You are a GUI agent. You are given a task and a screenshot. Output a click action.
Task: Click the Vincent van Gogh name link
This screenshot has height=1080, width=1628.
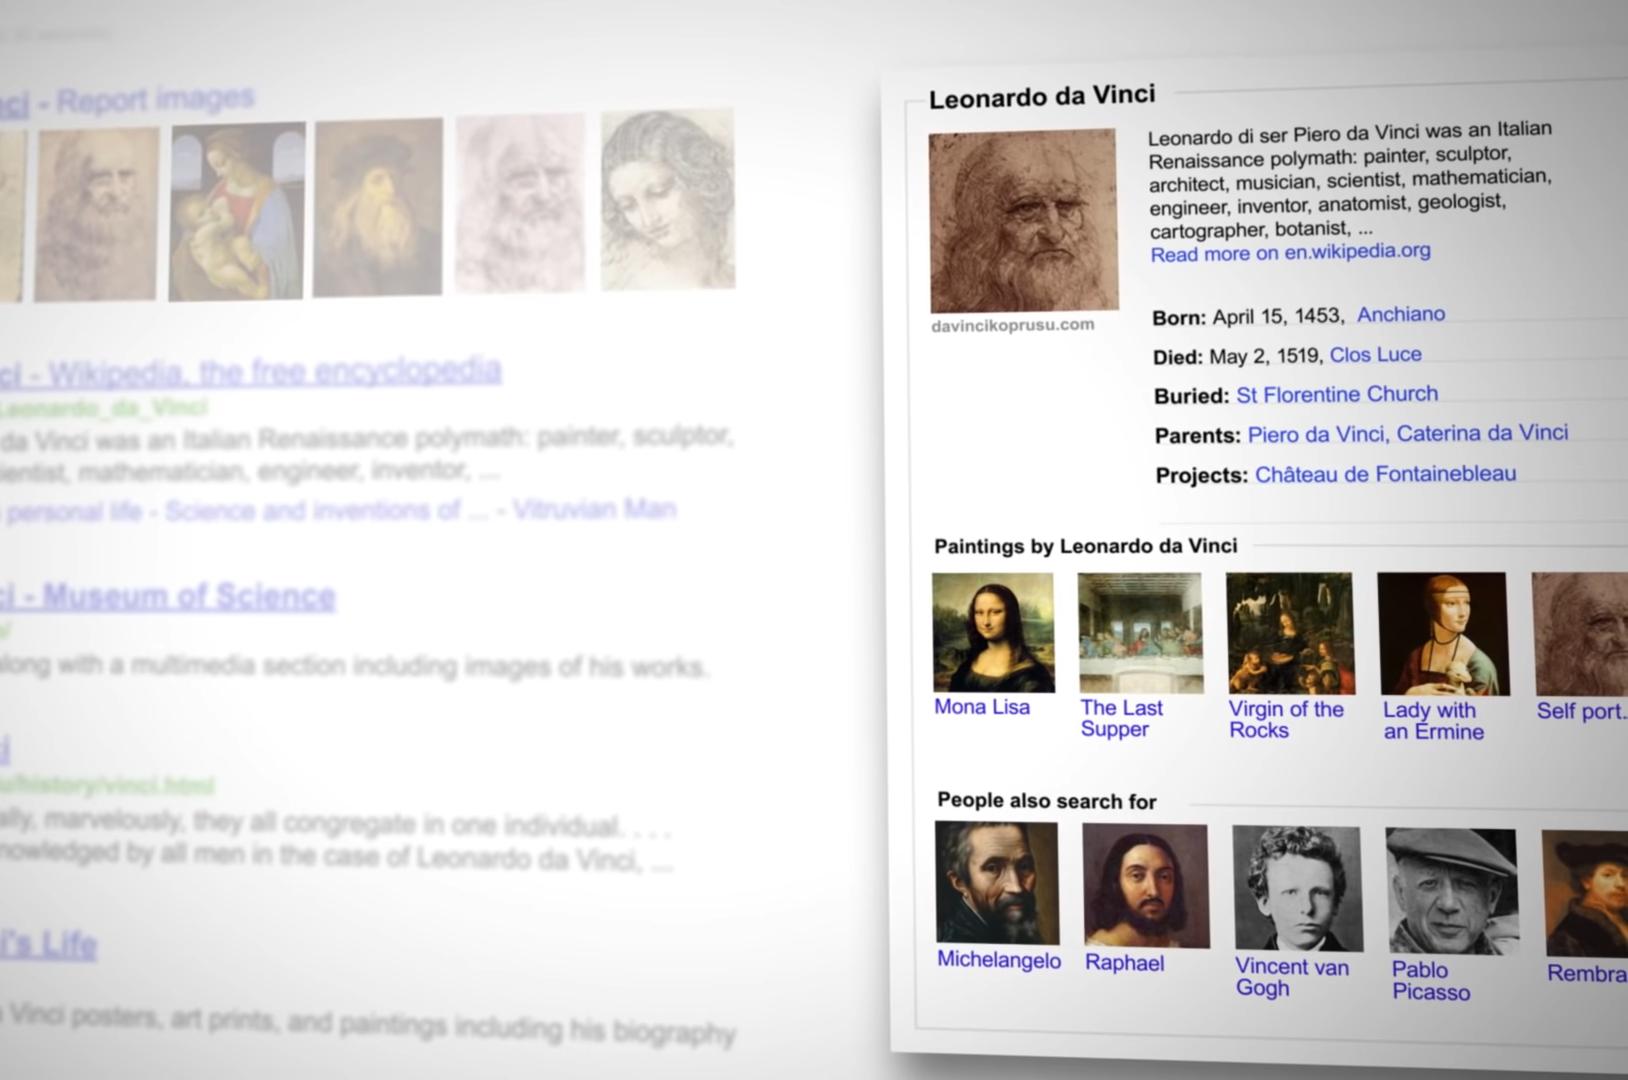click(x=1291, y=977)
